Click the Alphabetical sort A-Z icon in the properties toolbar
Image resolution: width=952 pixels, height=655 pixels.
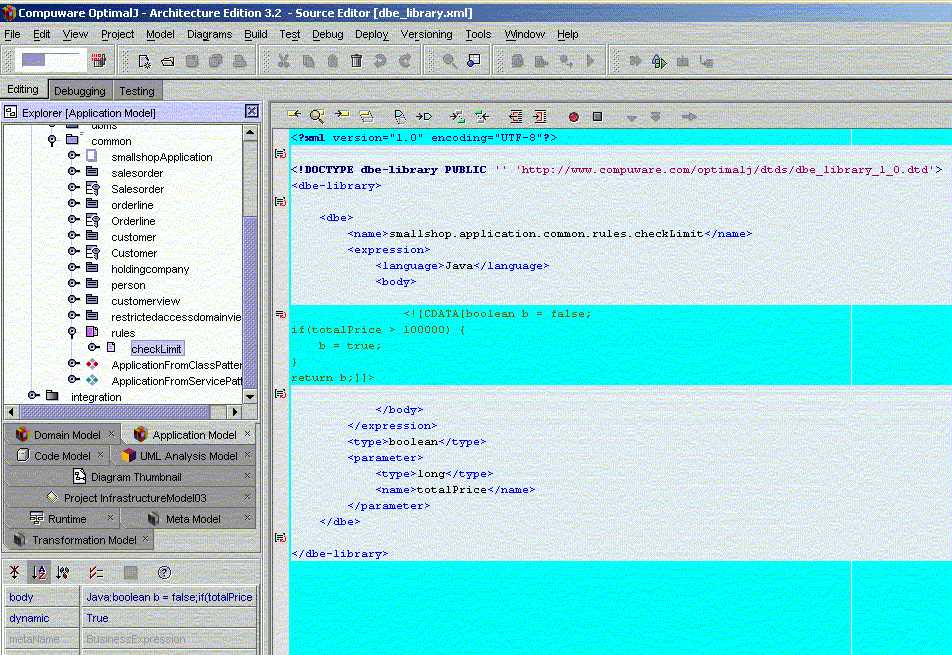point(39,572)
